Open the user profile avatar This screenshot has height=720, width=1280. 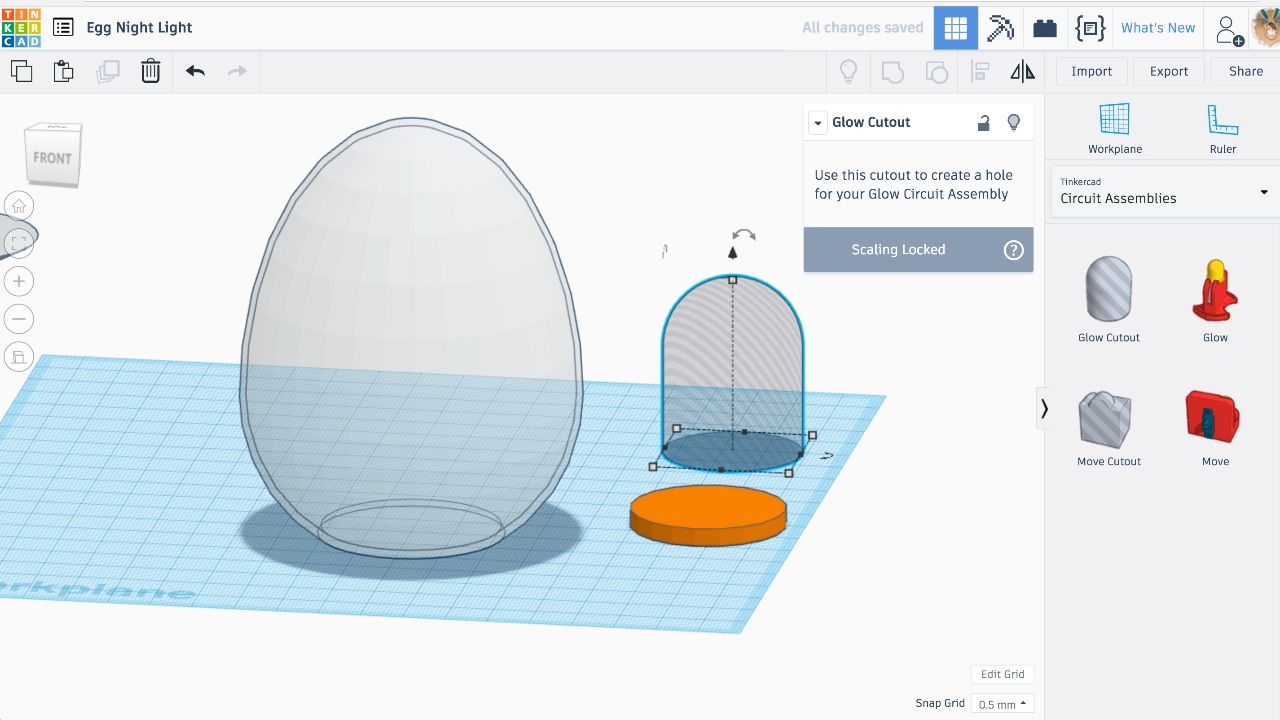pos(1266,28)
